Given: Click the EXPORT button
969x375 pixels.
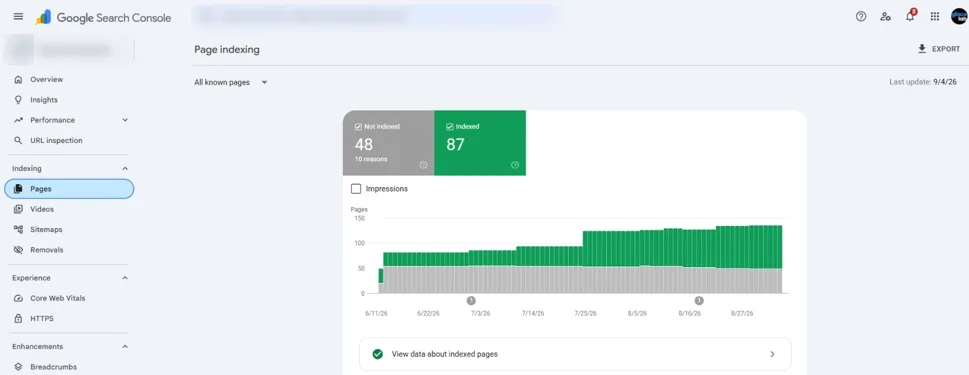Looking at the screenshot, I should click(x=939, y=49).
